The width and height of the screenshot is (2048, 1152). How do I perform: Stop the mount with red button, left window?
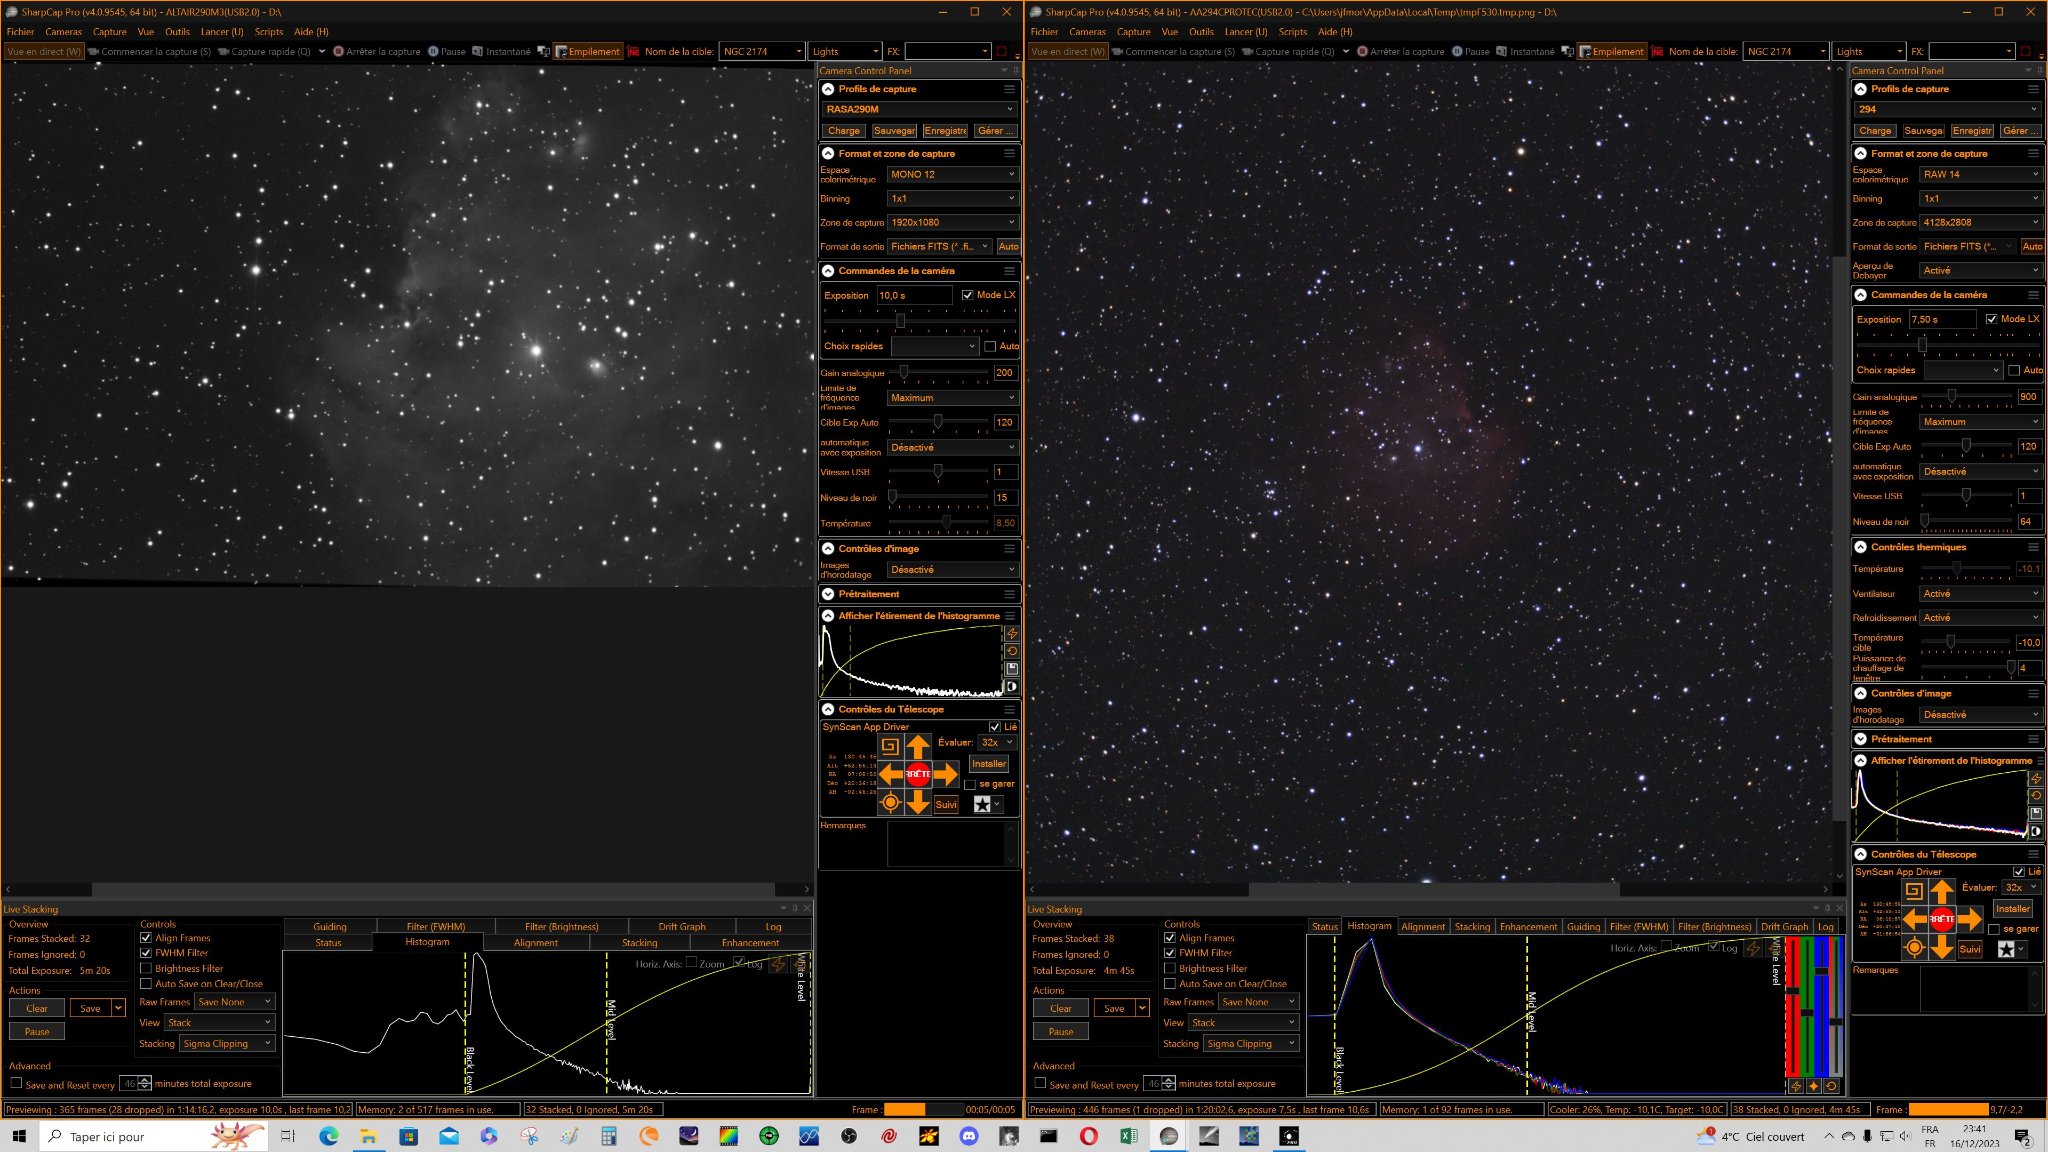coord(918,773)
